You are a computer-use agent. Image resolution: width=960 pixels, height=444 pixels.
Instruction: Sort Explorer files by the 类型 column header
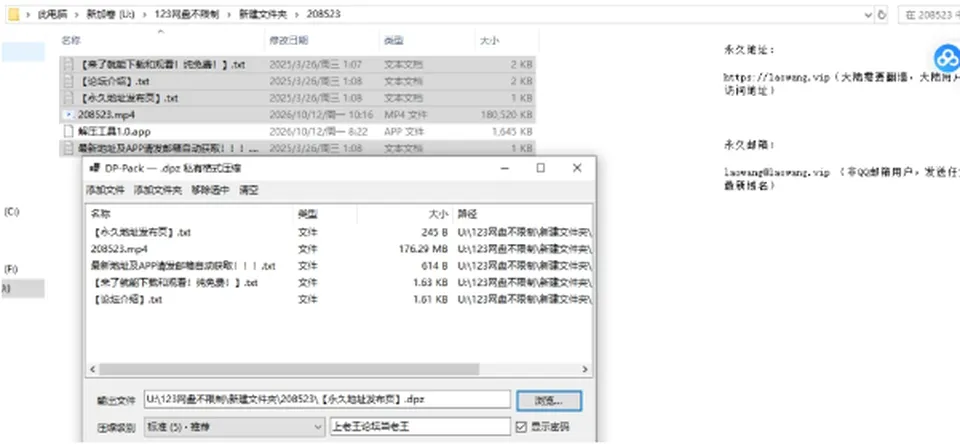click(394, 41)
